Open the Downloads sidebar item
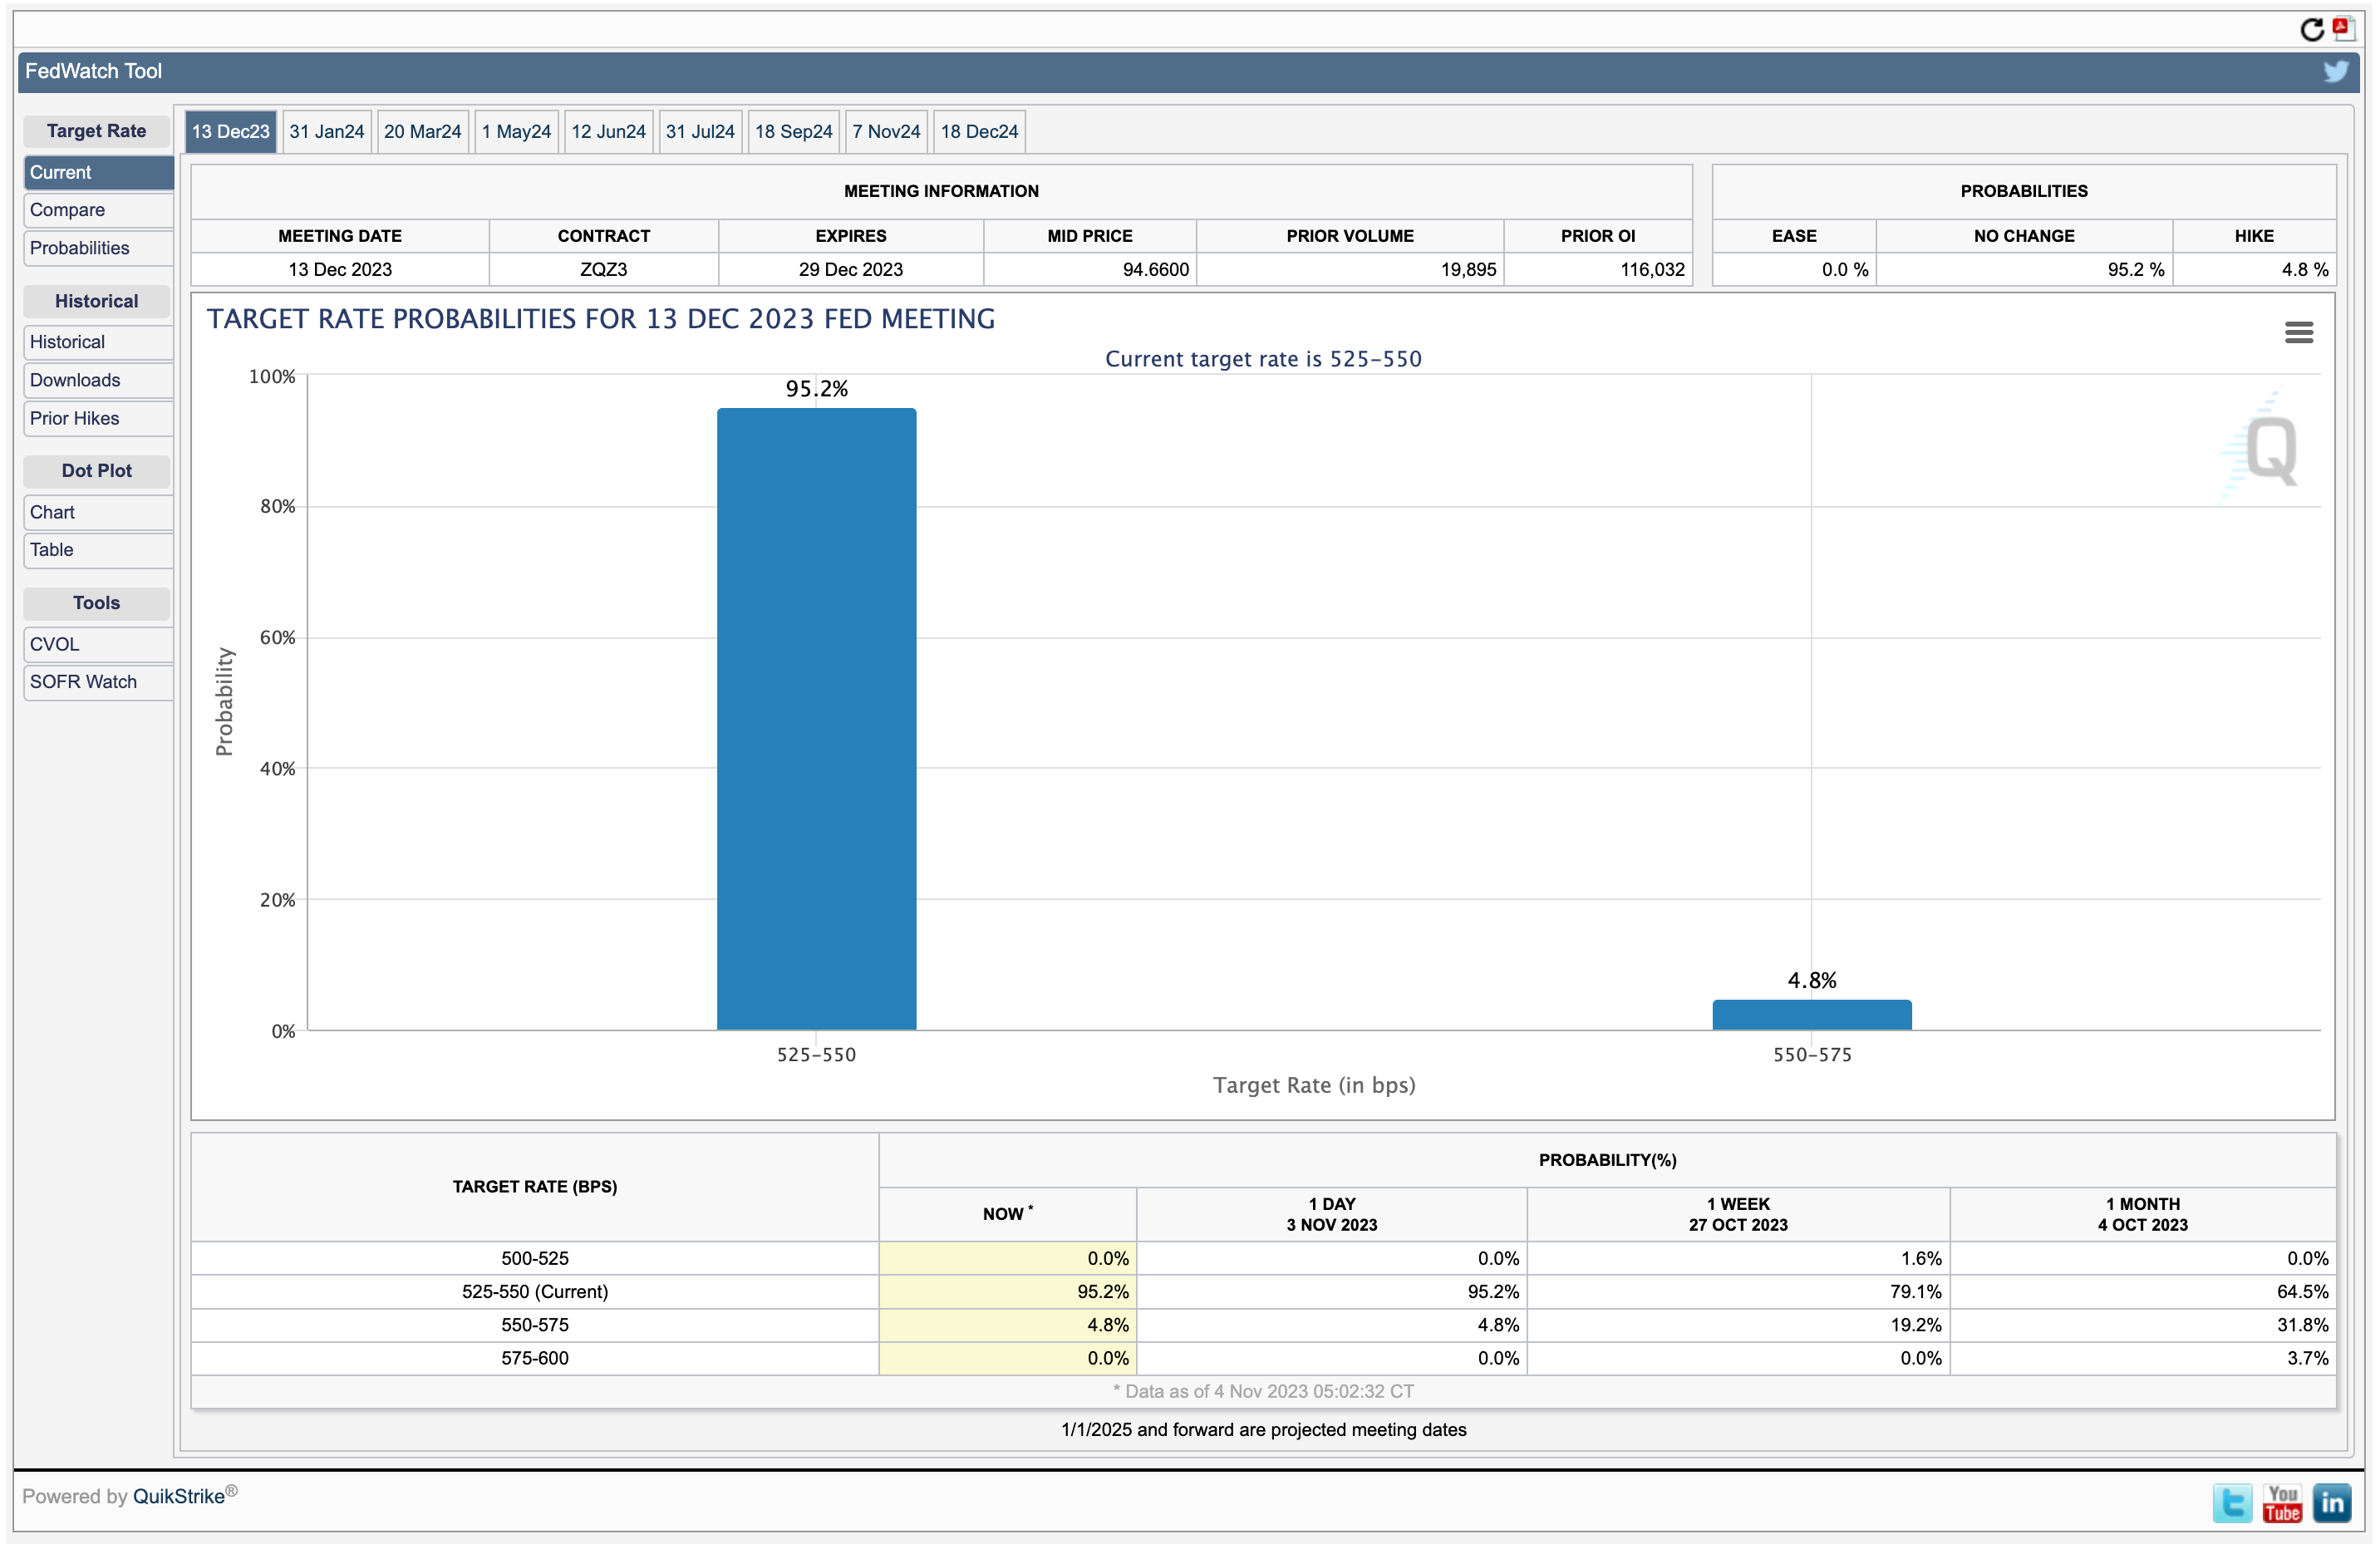This screenshot has width=2380, height=1544. pyautogui.click(x=74, y=380)
